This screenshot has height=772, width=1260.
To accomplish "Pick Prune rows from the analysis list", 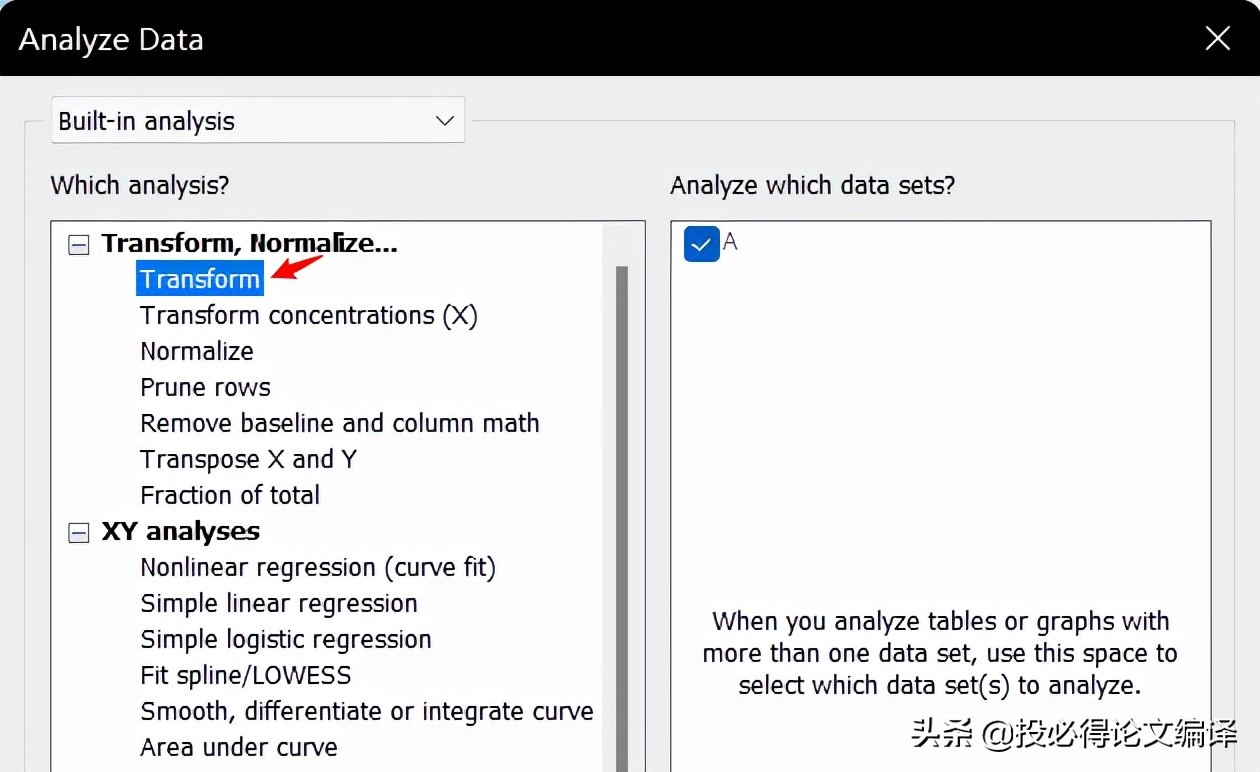I will [x=205, y=387].
